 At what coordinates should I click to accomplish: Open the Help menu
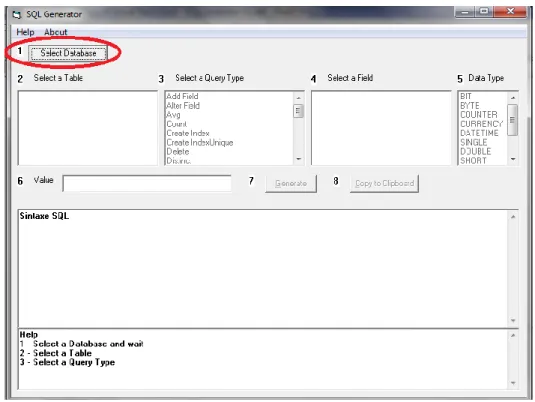[25, 32]
